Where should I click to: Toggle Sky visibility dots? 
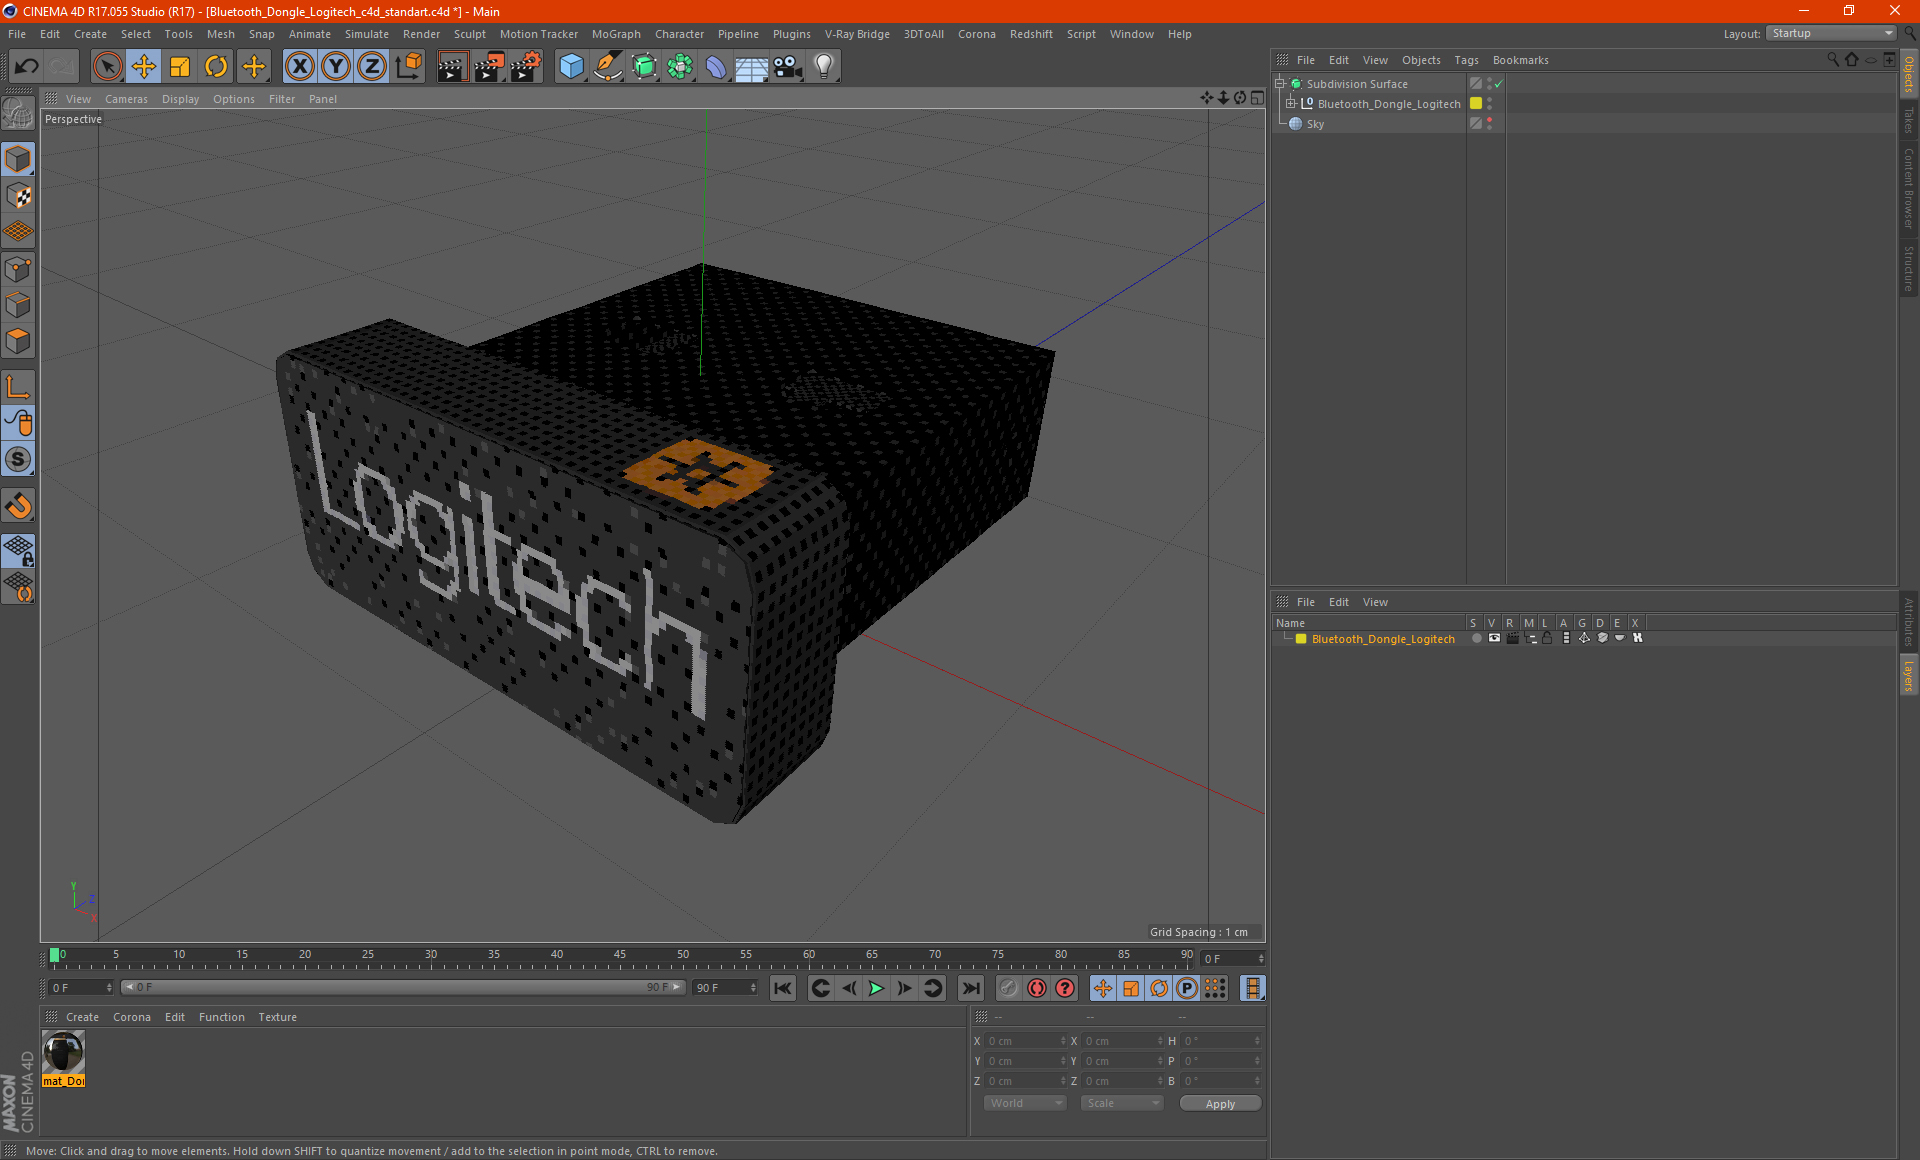click(x=1489, y=124)
